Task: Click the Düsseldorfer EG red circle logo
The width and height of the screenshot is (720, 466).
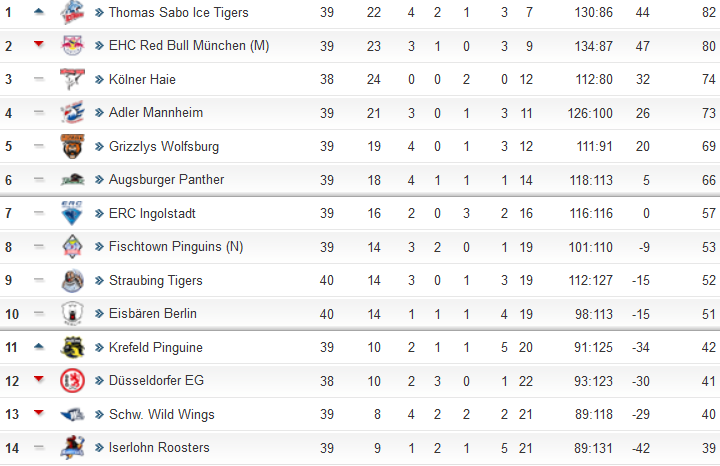Action: [x=73, y=381]
